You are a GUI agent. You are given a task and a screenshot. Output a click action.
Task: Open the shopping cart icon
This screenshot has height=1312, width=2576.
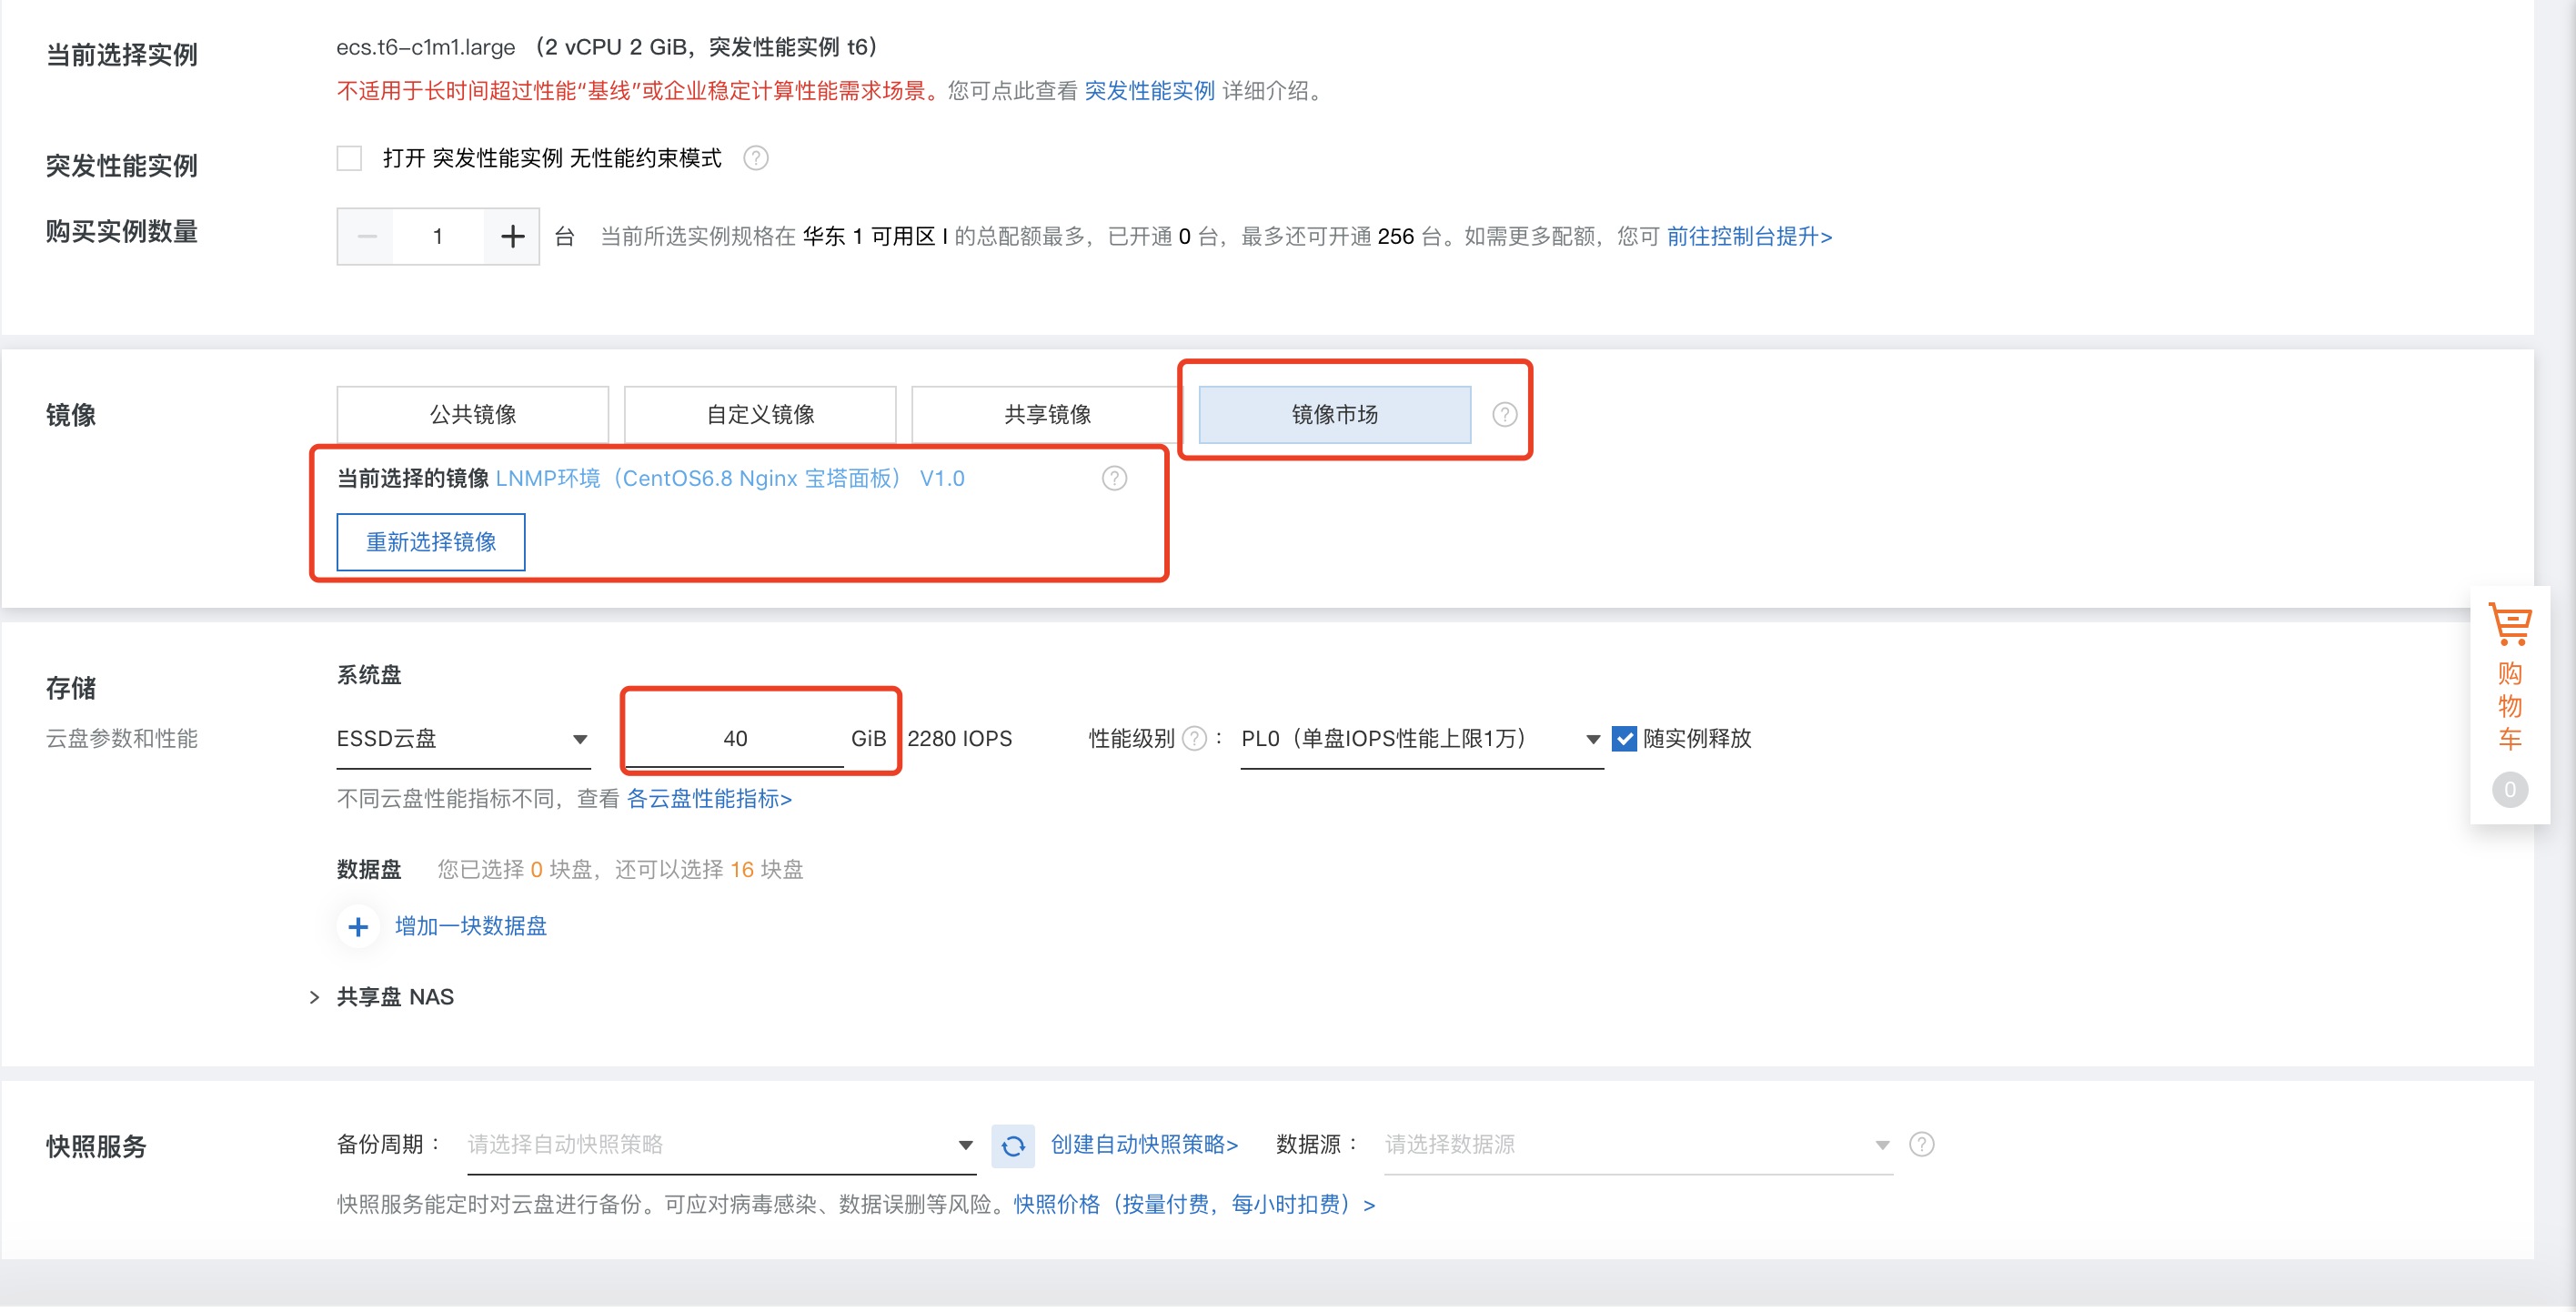(2509, 624)
